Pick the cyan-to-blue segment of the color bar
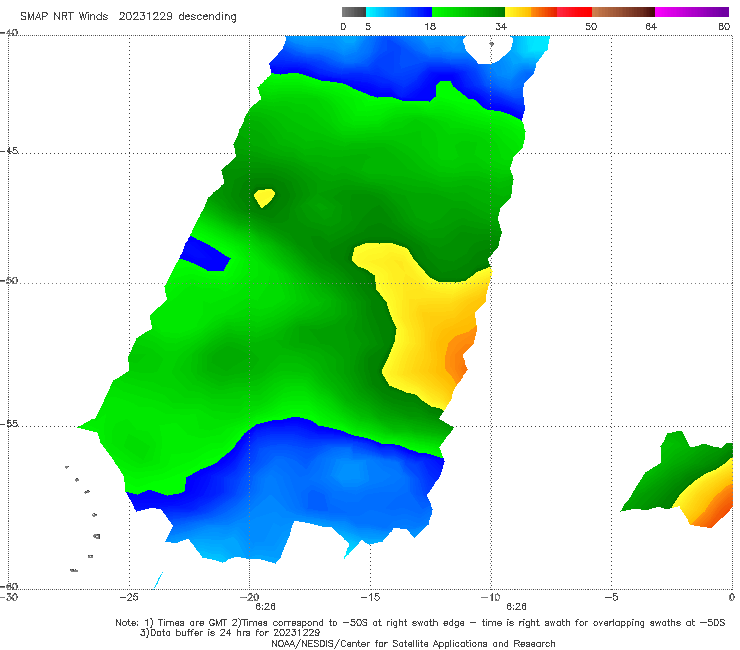This screenshot has width=740, height=650. coord(399,12)
